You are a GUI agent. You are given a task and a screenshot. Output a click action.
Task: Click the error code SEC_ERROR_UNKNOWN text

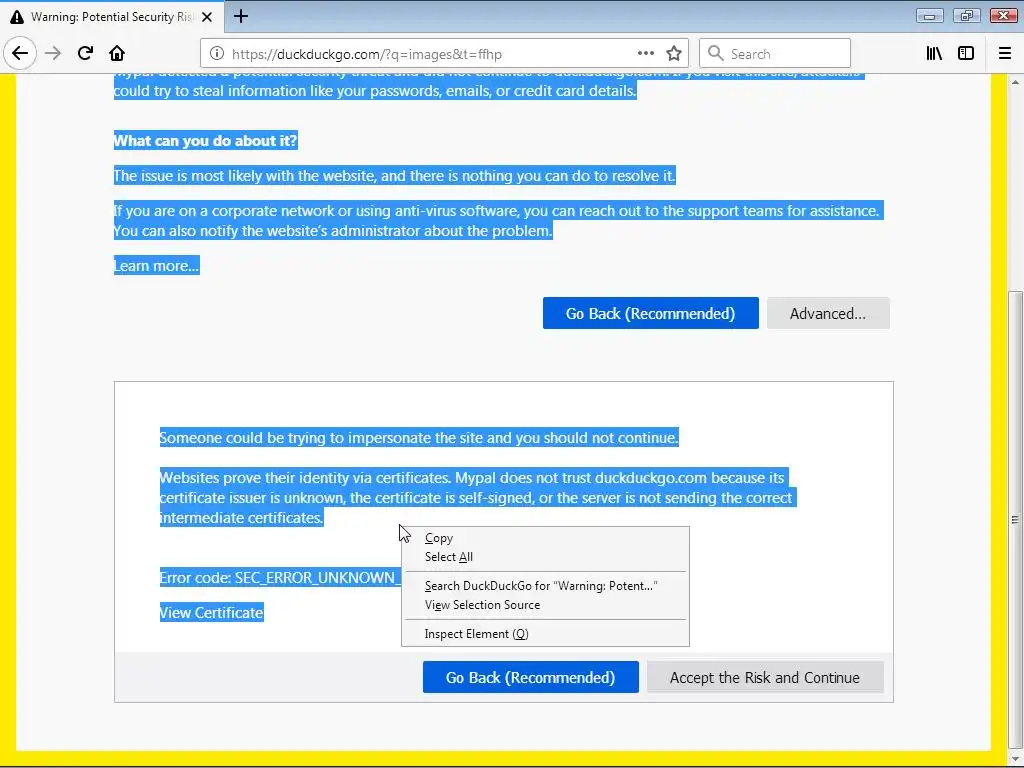click(280, 578)
